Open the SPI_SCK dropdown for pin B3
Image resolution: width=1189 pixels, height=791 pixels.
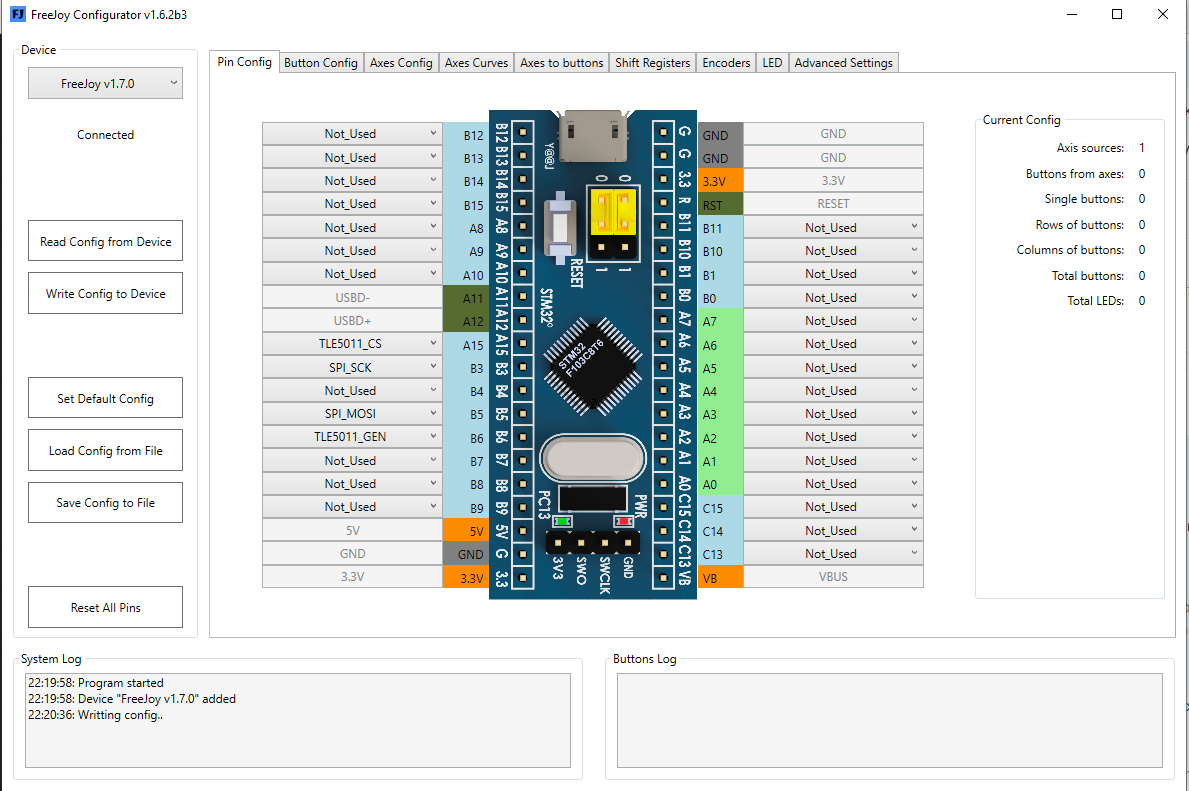(352, 367)
